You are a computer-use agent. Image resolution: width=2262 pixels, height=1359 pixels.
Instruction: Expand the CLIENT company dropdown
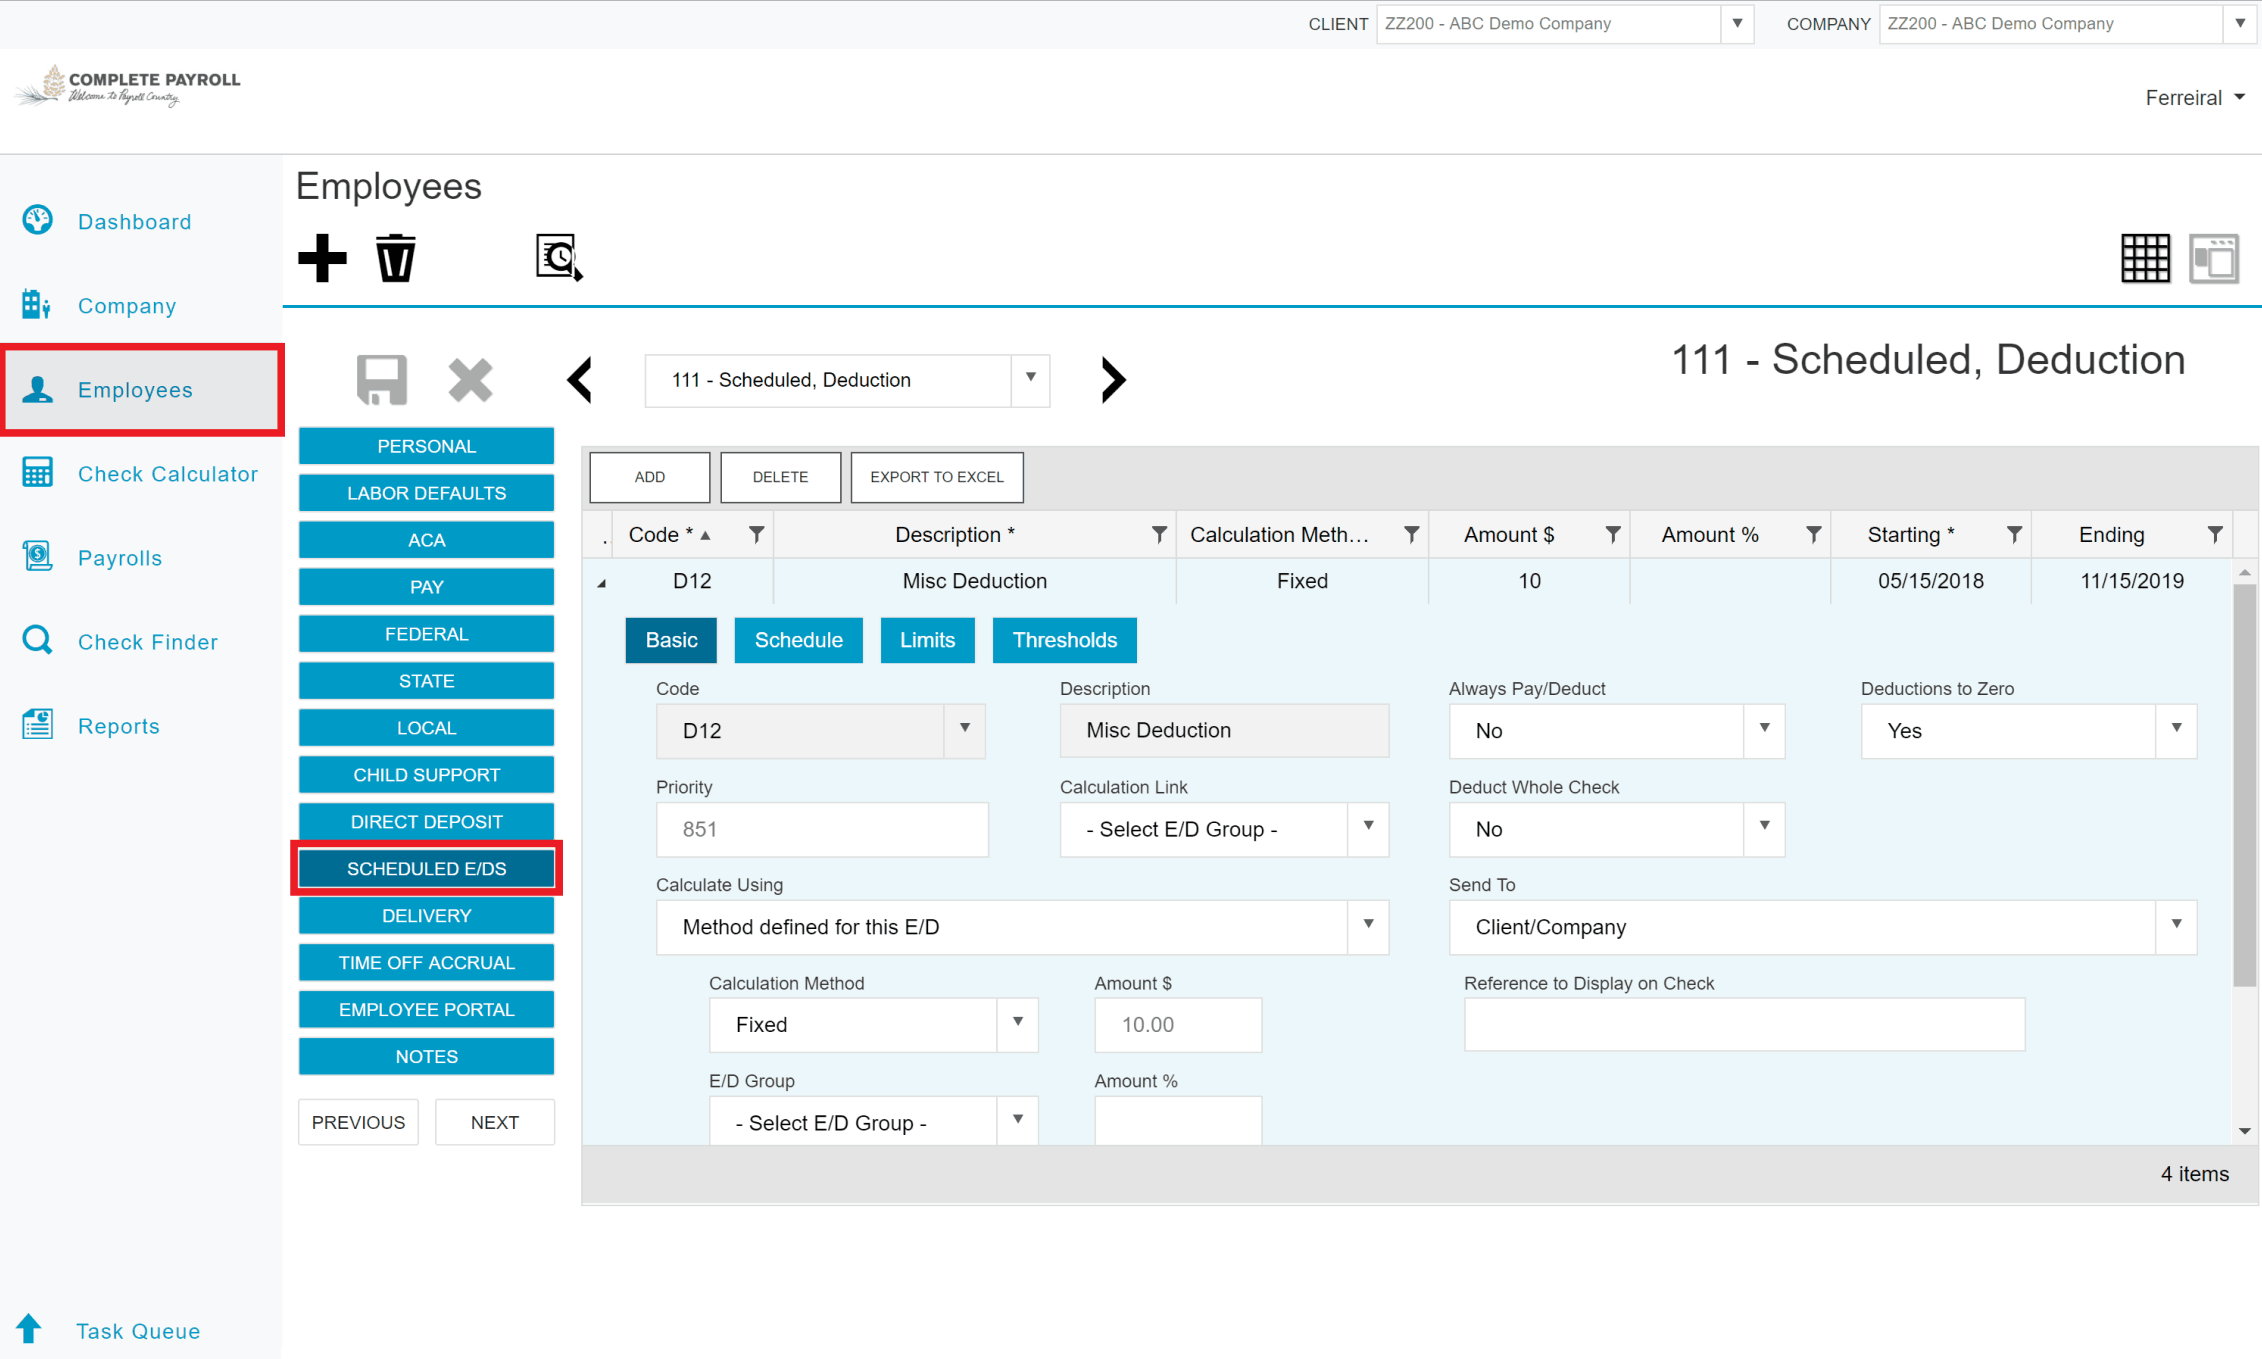coord(1737,23)
